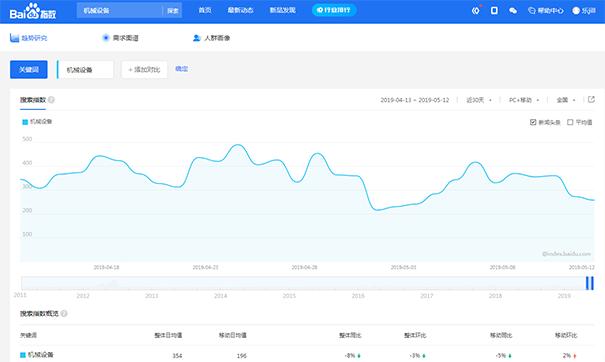
Task: Check the 平均值 checkbox
Action: pos(570,122)
